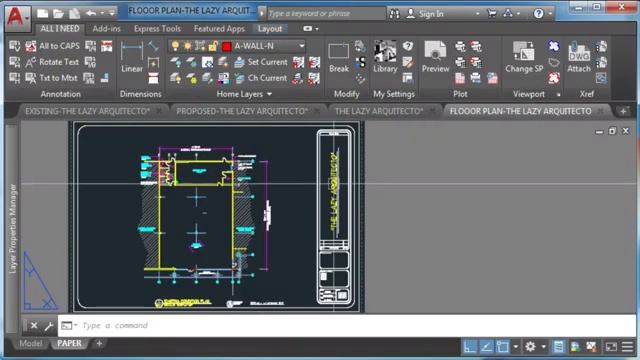Image resolution: width=640 pixels, height=360 pixels.
Task: Switch to EXISTING-THE LAZY ARQUITECTO file tab
Action: tap(87, 111)
